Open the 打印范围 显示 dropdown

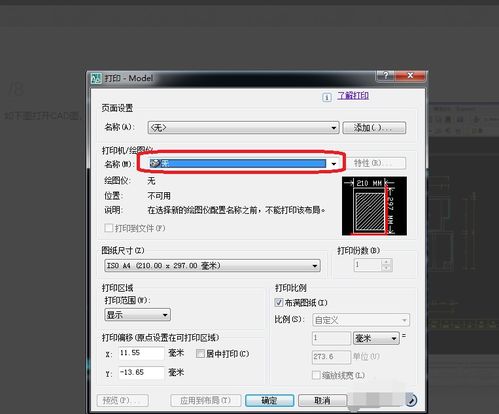point(138,315)
